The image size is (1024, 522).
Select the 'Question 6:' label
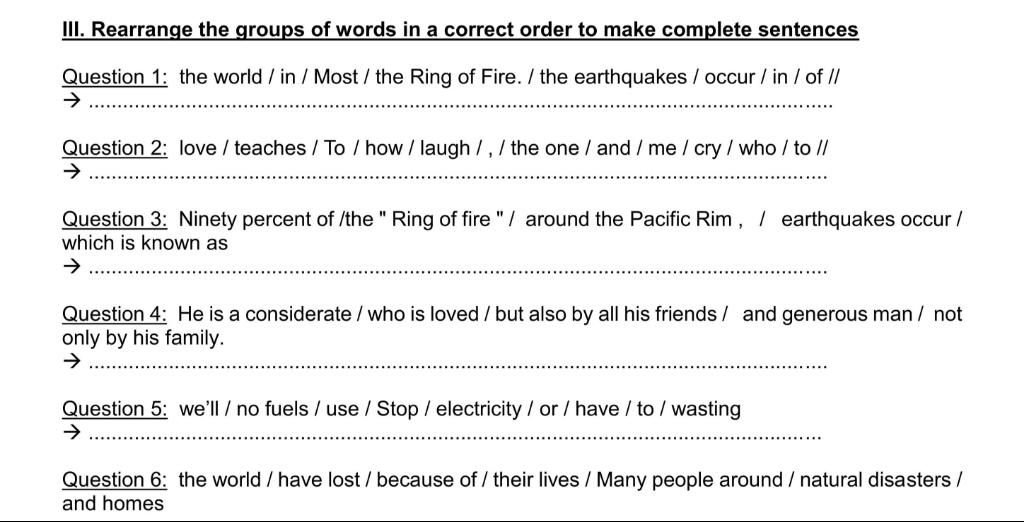(116, 481)
